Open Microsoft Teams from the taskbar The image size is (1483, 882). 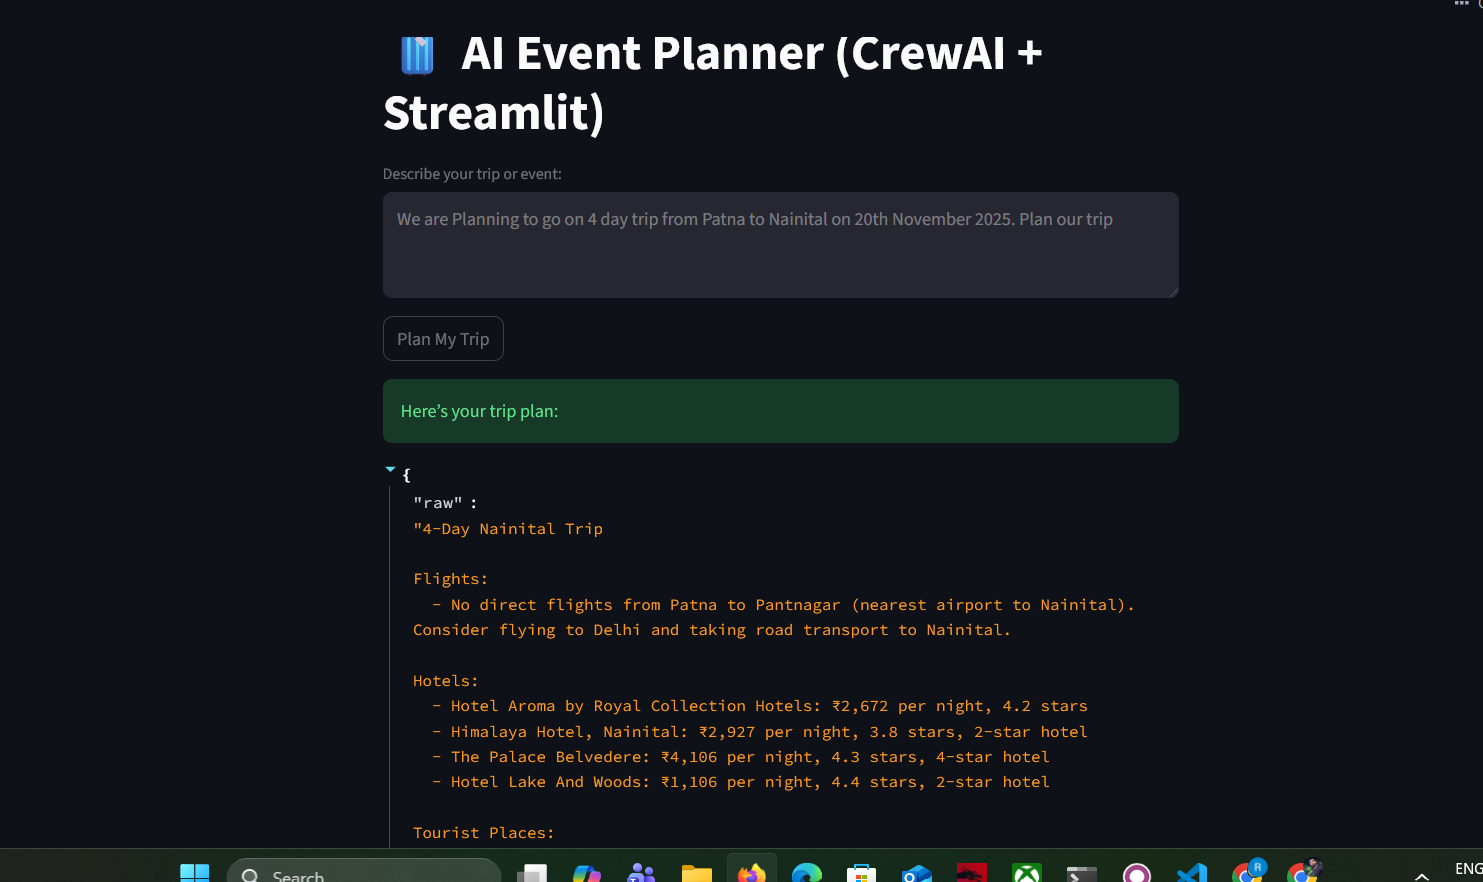click(641, 873)
